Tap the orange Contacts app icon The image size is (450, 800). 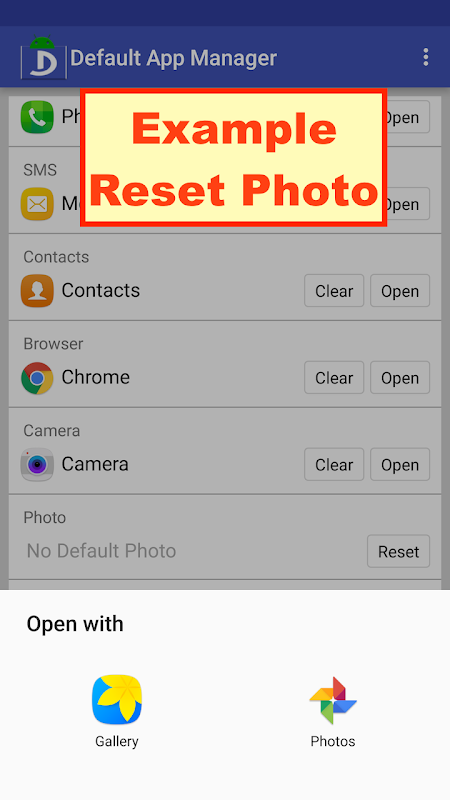point(37,290)
